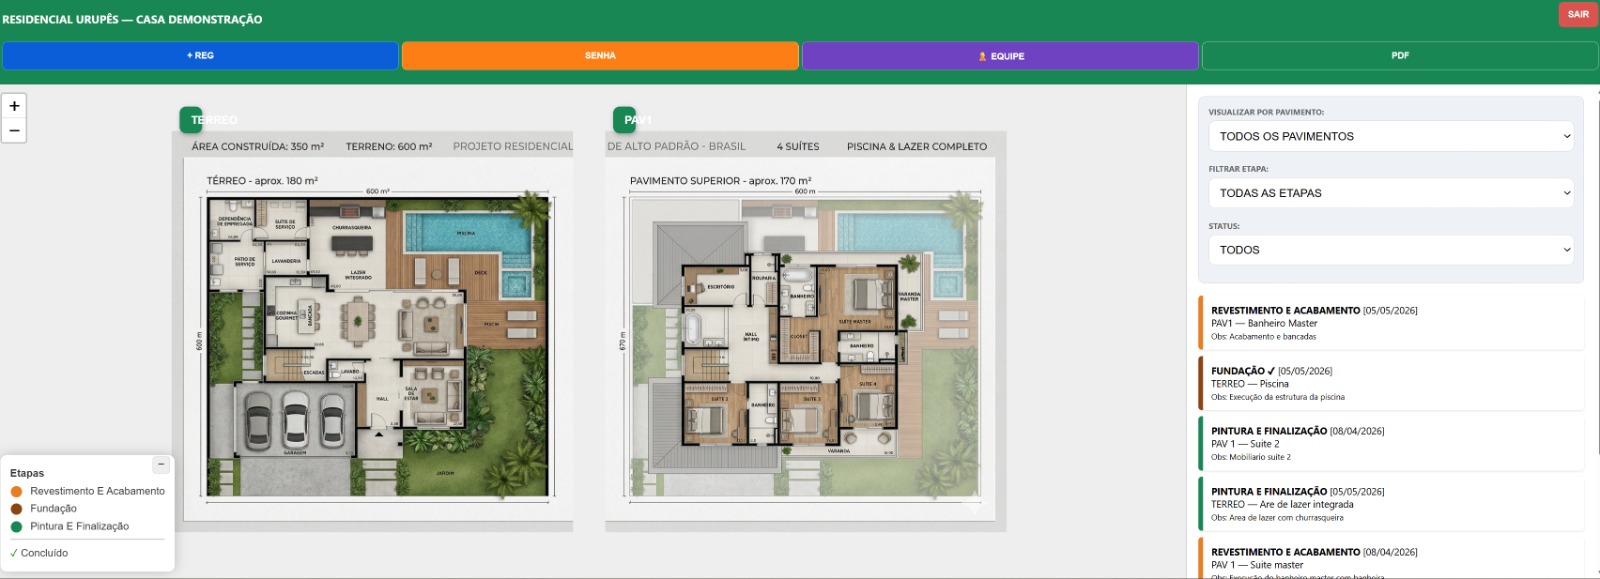Collapse the Etapas legend panel
The height and width of the screenshot is (579, 1600).
161,465
